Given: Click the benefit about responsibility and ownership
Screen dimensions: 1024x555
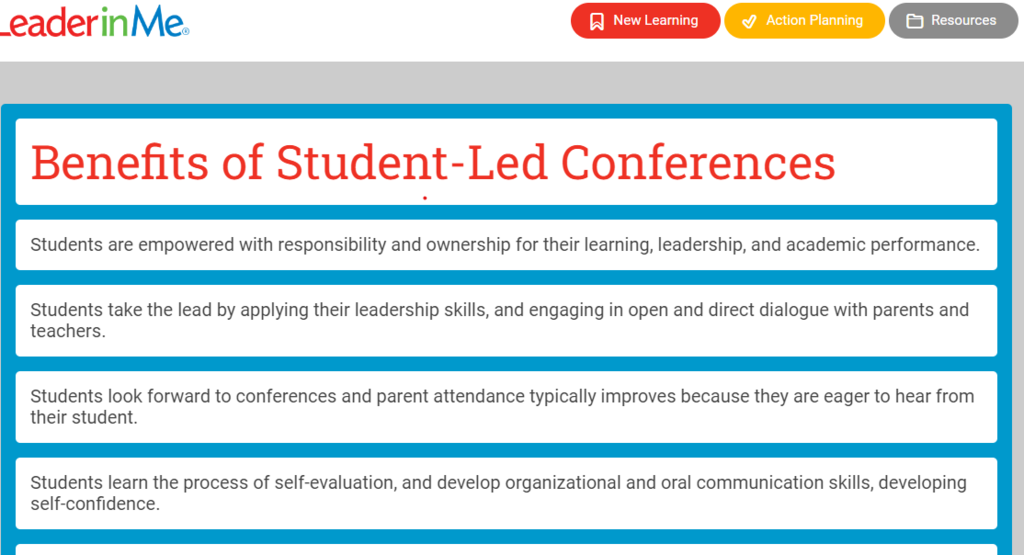Looking at the screenshot, I should [506, 245].
